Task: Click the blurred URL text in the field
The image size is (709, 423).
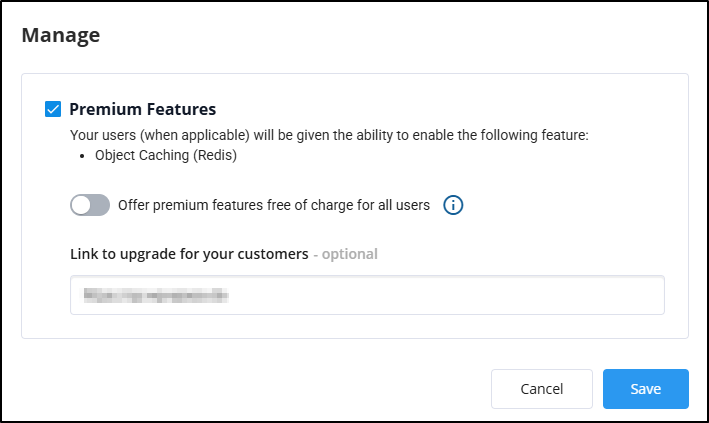Action: click(x=155, y=296)
